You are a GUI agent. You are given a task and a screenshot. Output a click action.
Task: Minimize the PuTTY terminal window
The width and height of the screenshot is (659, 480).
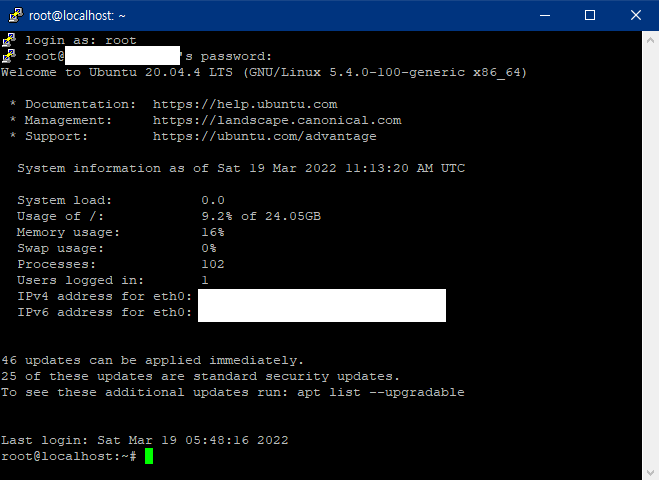tap(545, 15)
